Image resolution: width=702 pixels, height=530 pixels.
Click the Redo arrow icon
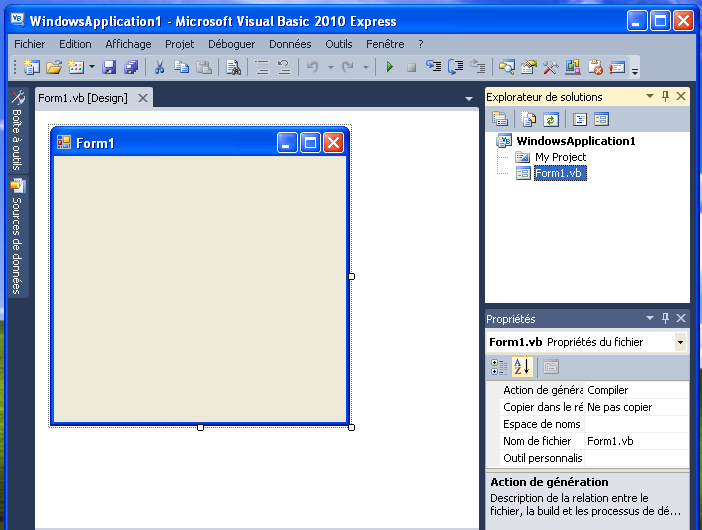pyautogui.click(x=347, y=67)
